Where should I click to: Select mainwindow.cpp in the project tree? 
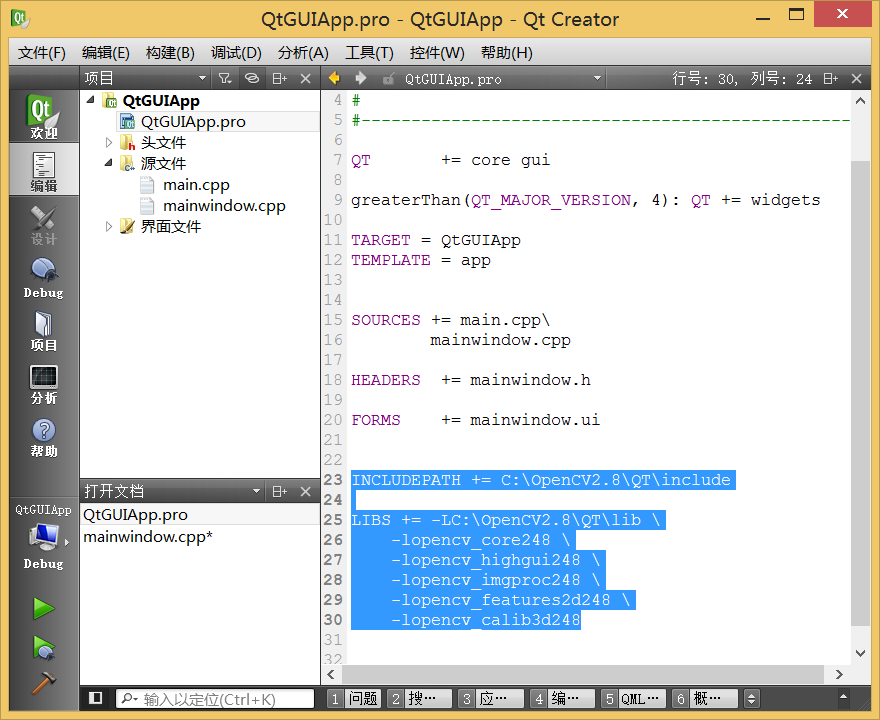[224, 206]
